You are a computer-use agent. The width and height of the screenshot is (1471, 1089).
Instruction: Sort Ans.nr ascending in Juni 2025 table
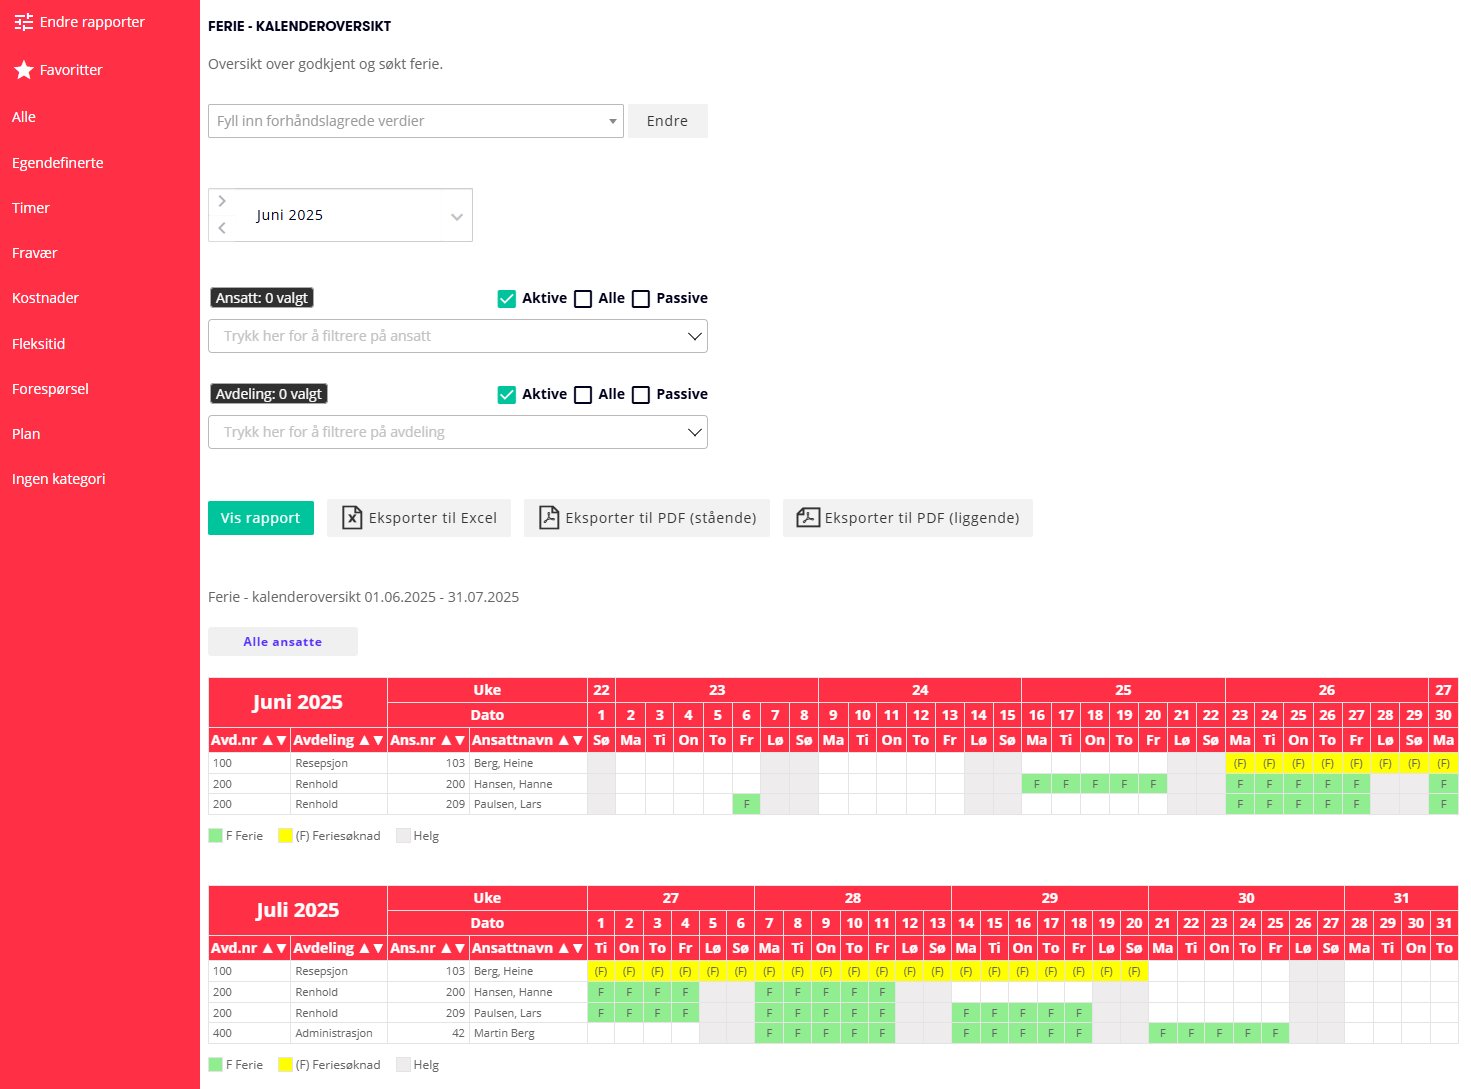pyautogui.click(x=446, y=740)
